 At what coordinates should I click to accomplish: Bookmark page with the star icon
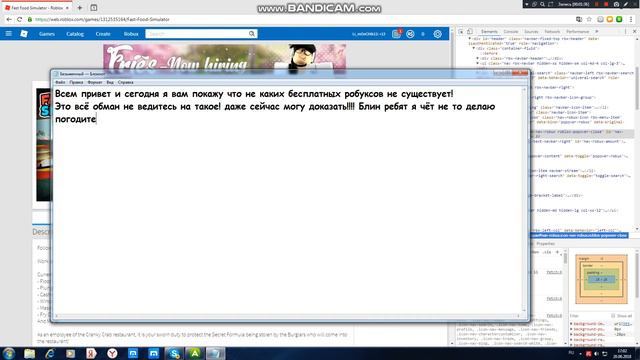(589, 19)
